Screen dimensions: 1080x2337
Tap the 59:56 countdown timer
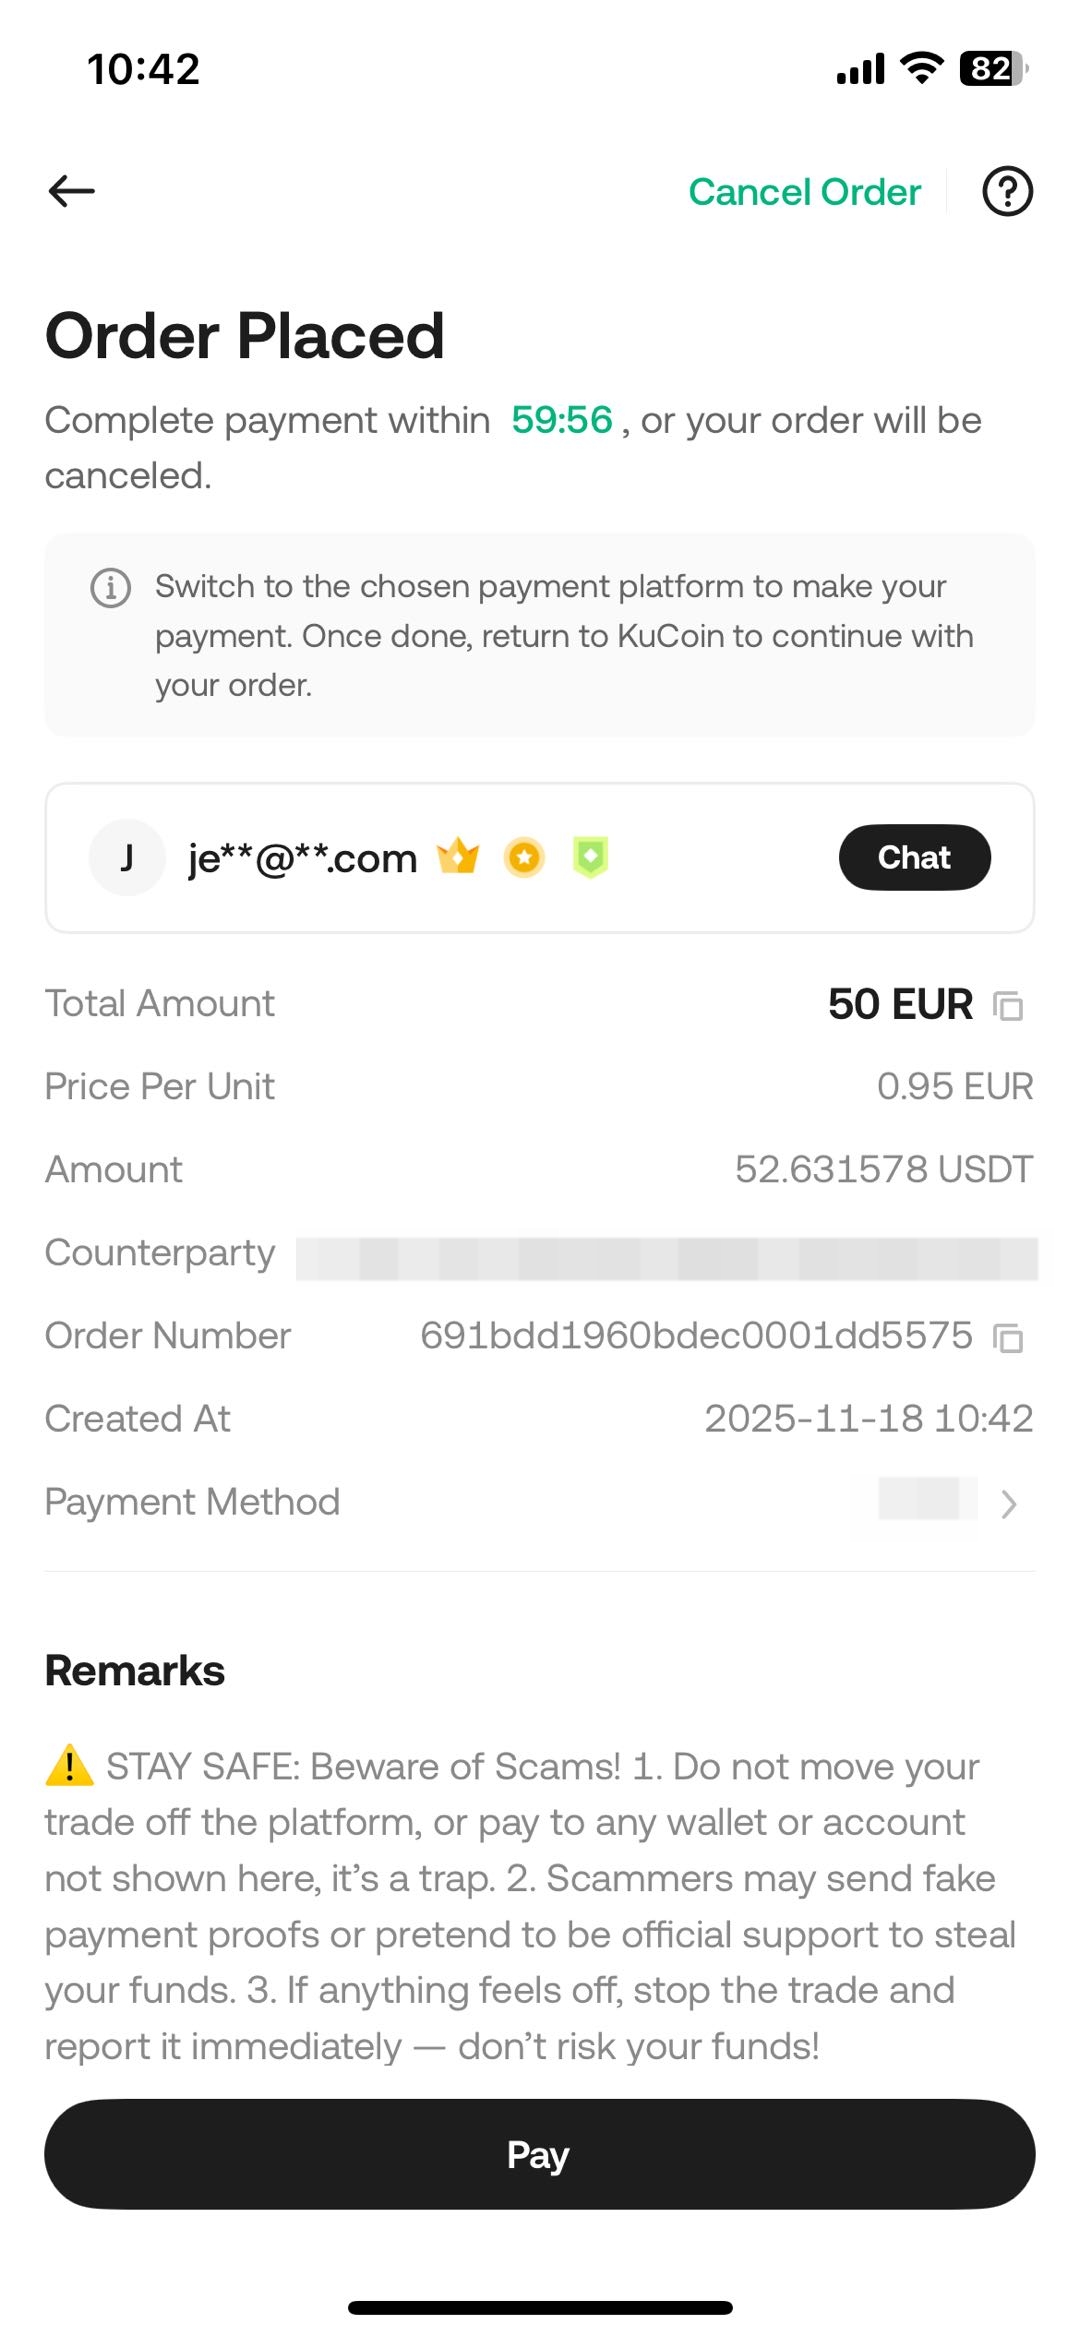pos(561,420)
